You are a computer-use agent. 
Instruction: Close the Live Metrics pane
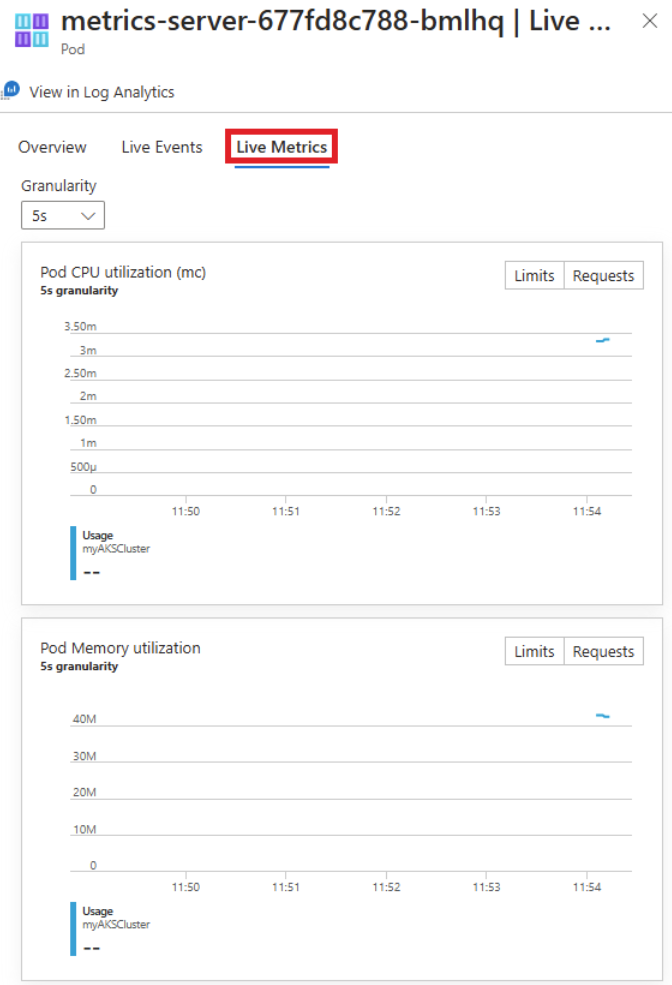tap(649, 21)
